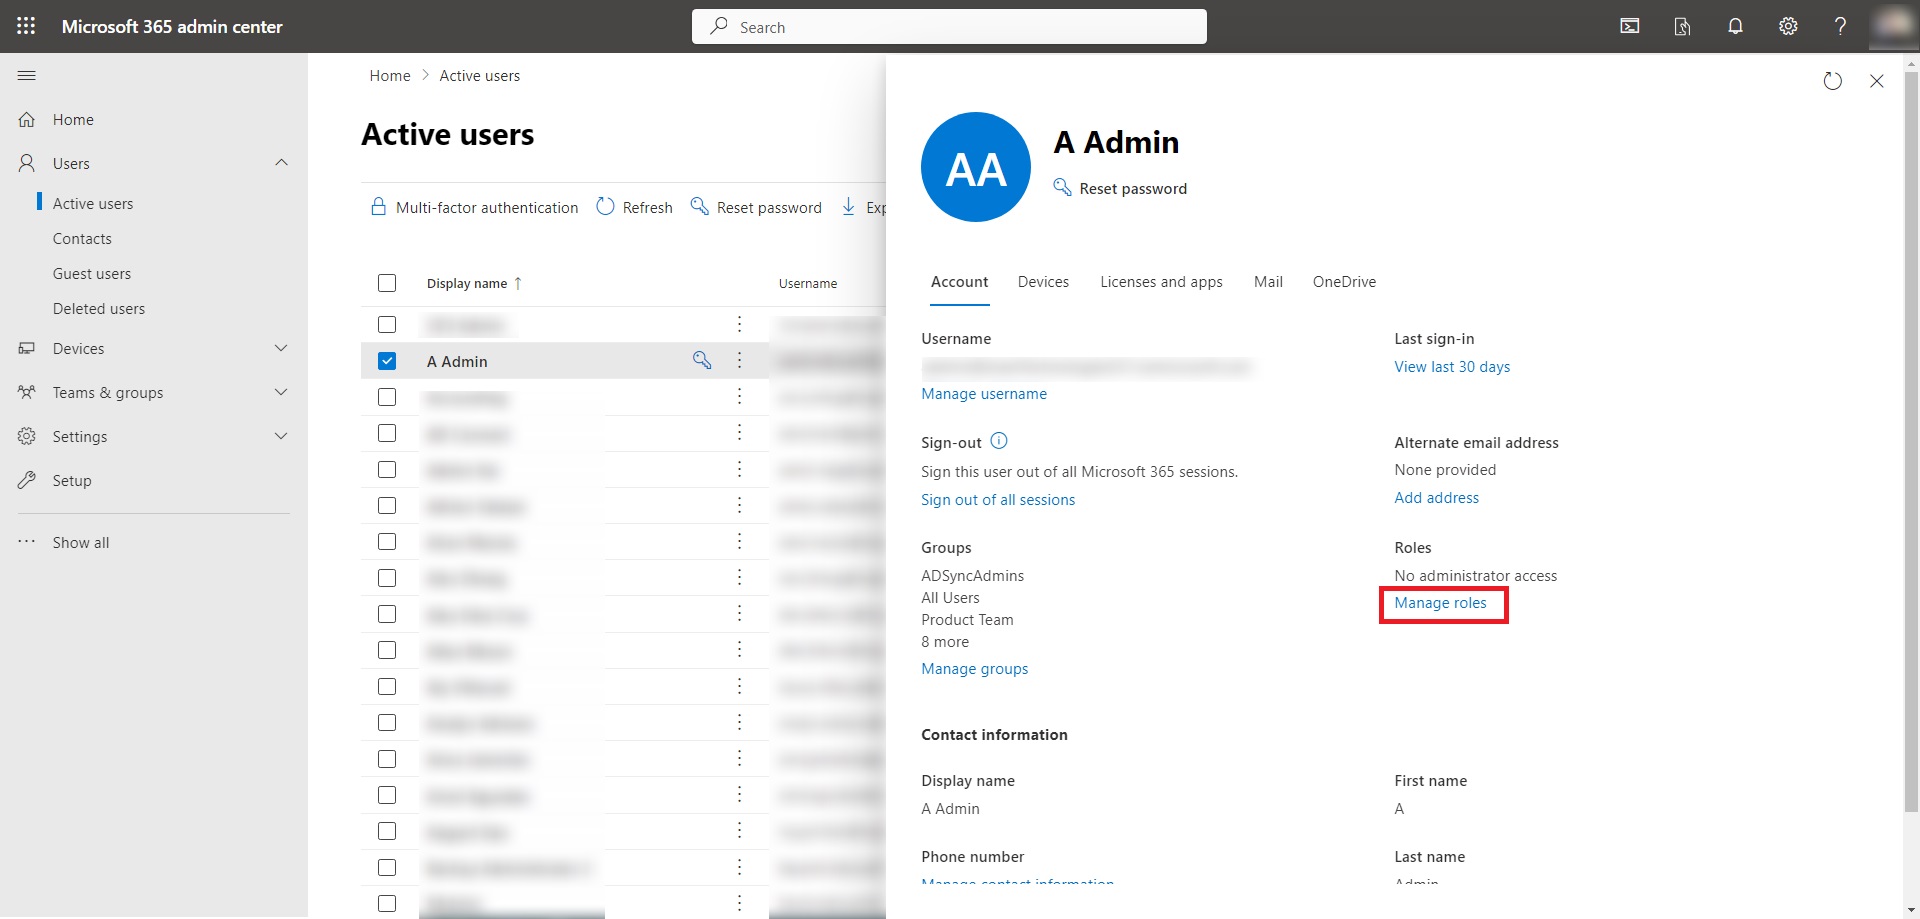The width and height of the screenshot is (1920, 919).
Task: Expand the Settings navigation section
Action: [x=281, y=436]
